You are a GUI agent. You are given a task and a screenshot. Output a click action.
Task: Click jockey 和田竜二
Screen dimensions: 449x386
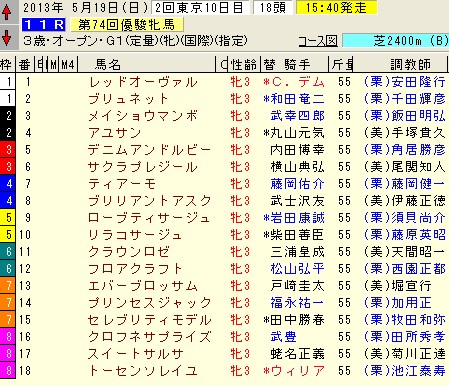(x=297, y=99)
